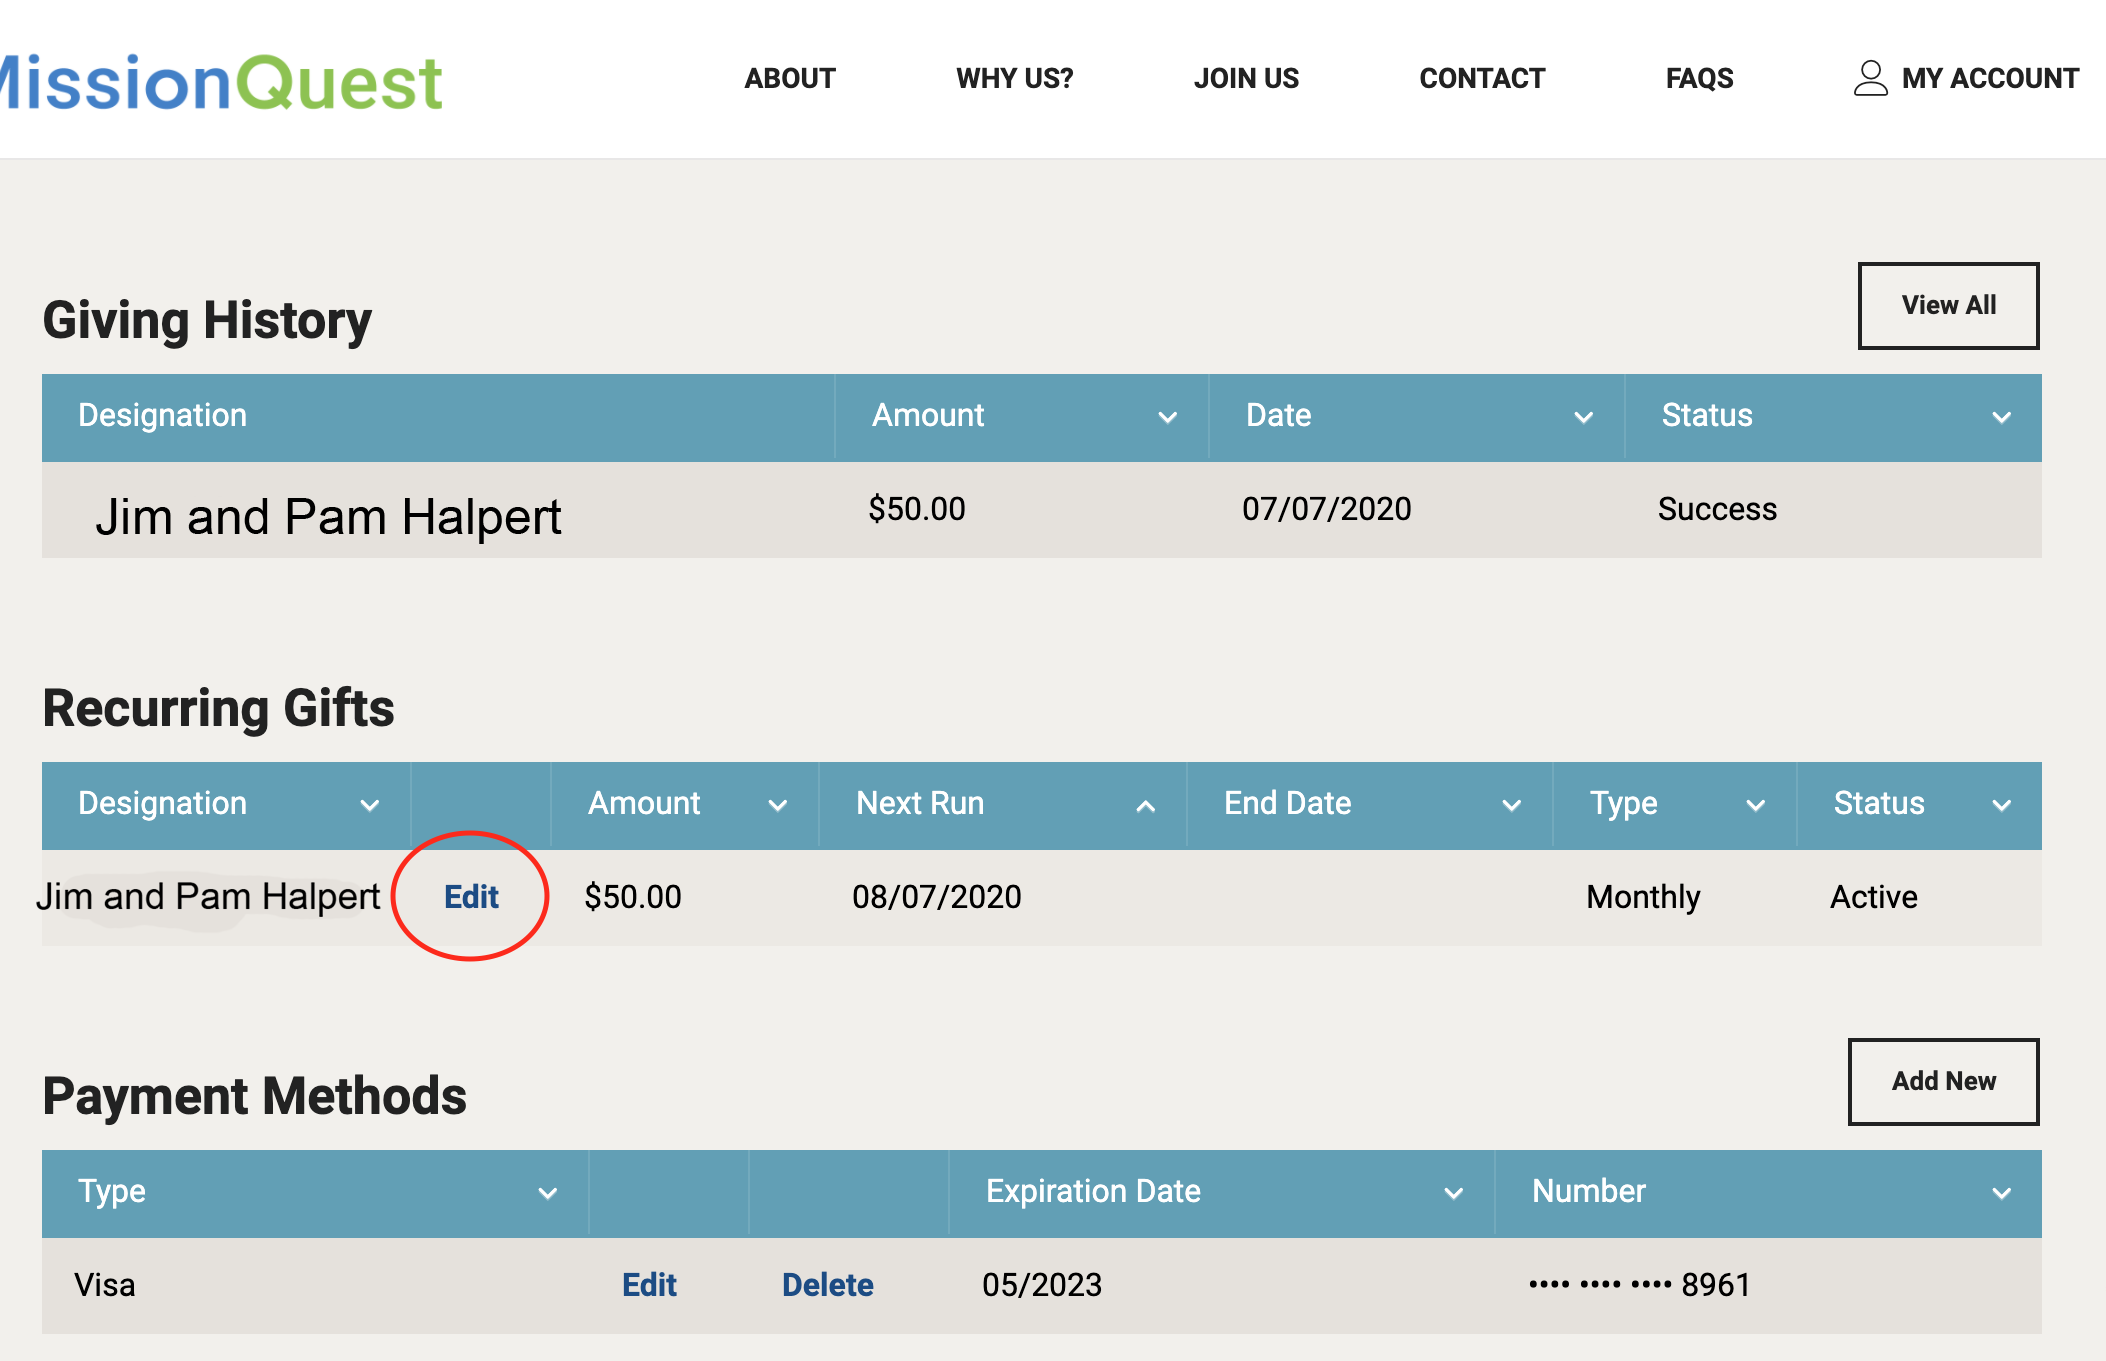Toggle Next Run column sort arrow
Viewport: 2106px width, 1361px height.
tap(1146, 805)
